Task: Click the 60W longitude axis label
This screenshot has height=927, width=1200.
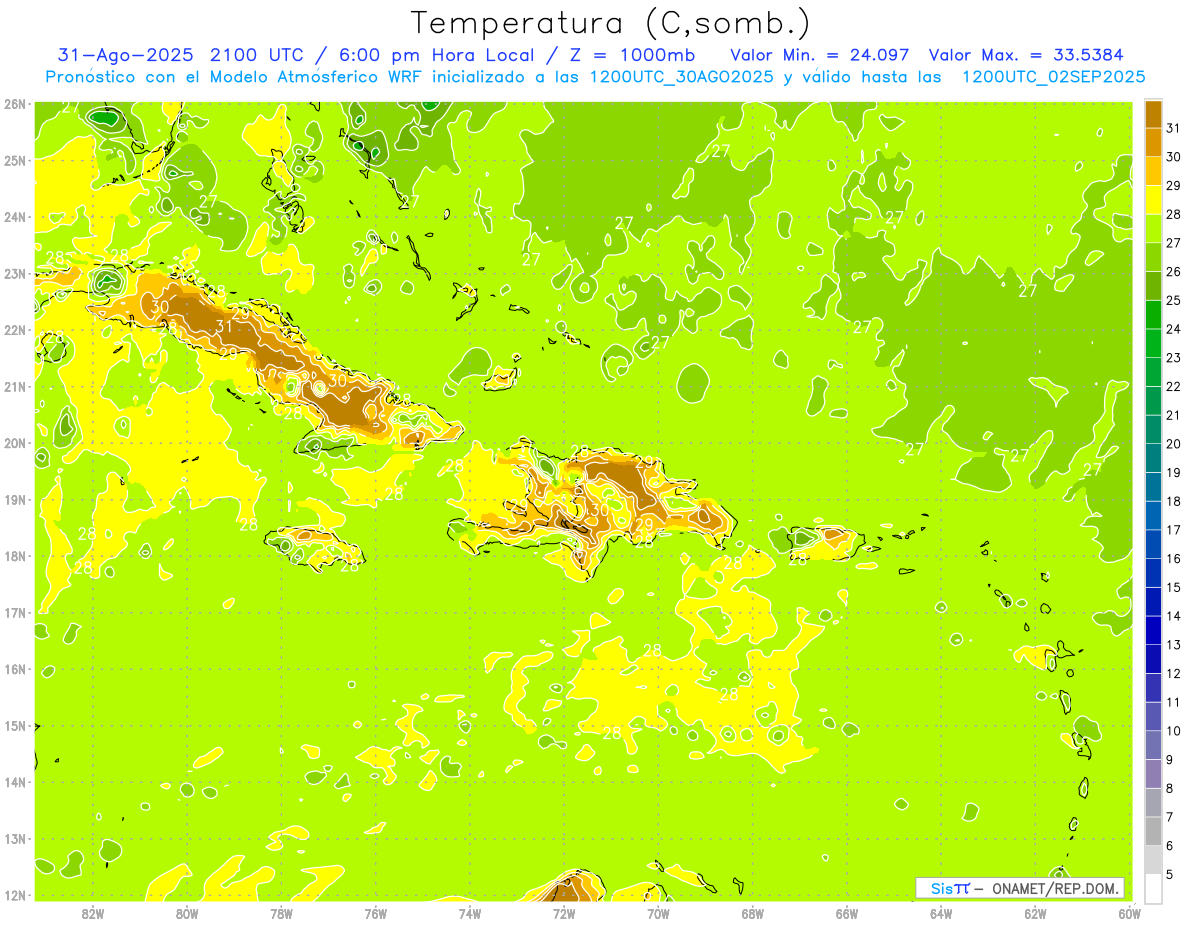Action: point(1129,913)
